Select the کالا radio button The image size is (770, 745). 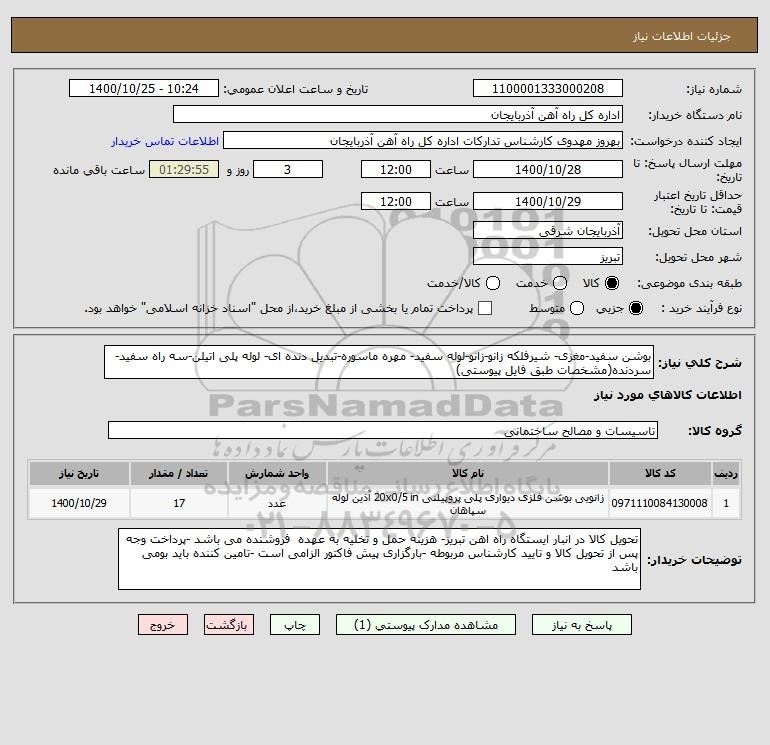tap(612, 283)
